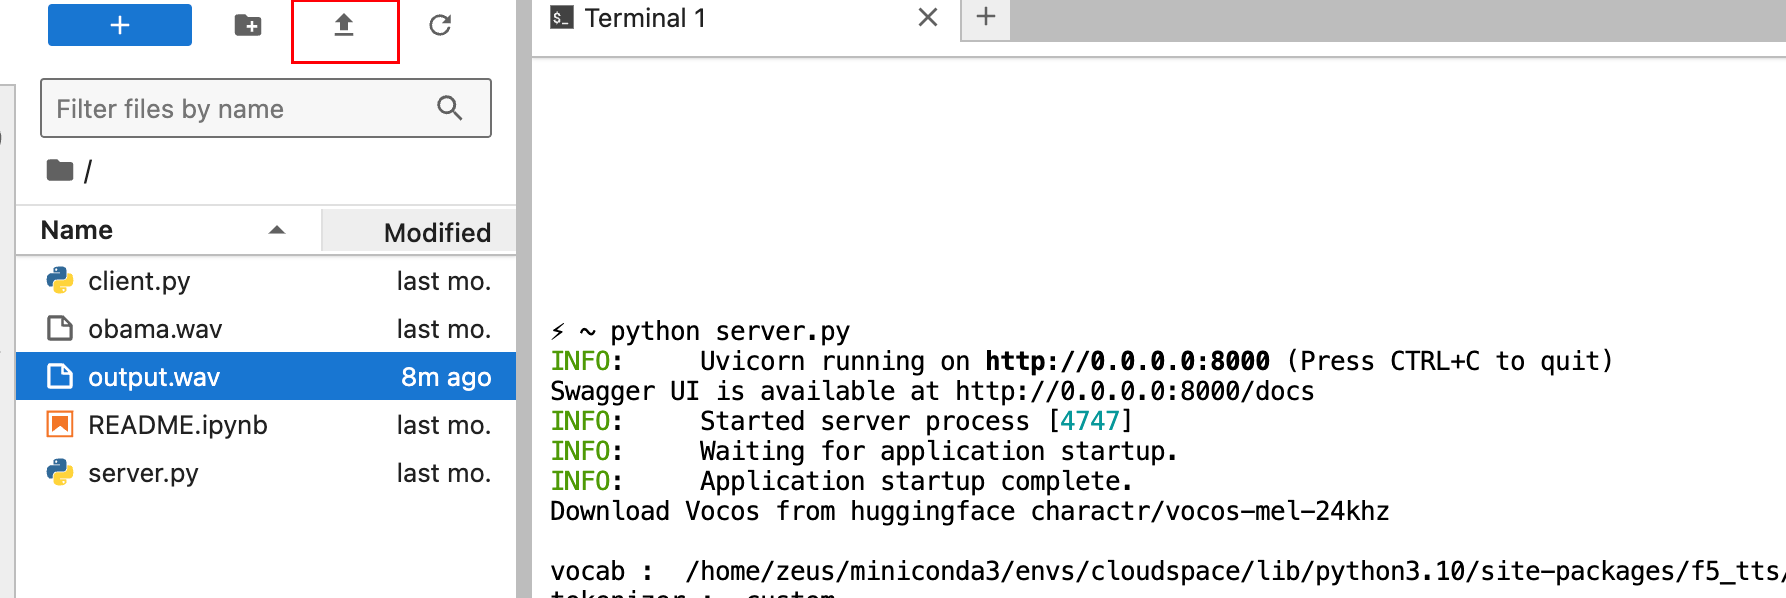Click the search magnifier icon in filter
This screenshot has width=1786, height=598.
pos(450,108)
